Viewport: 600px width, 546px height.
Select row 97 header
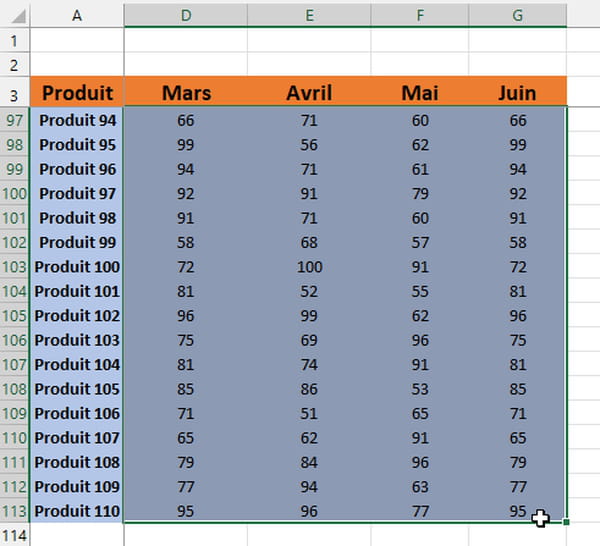coord(15,120)
